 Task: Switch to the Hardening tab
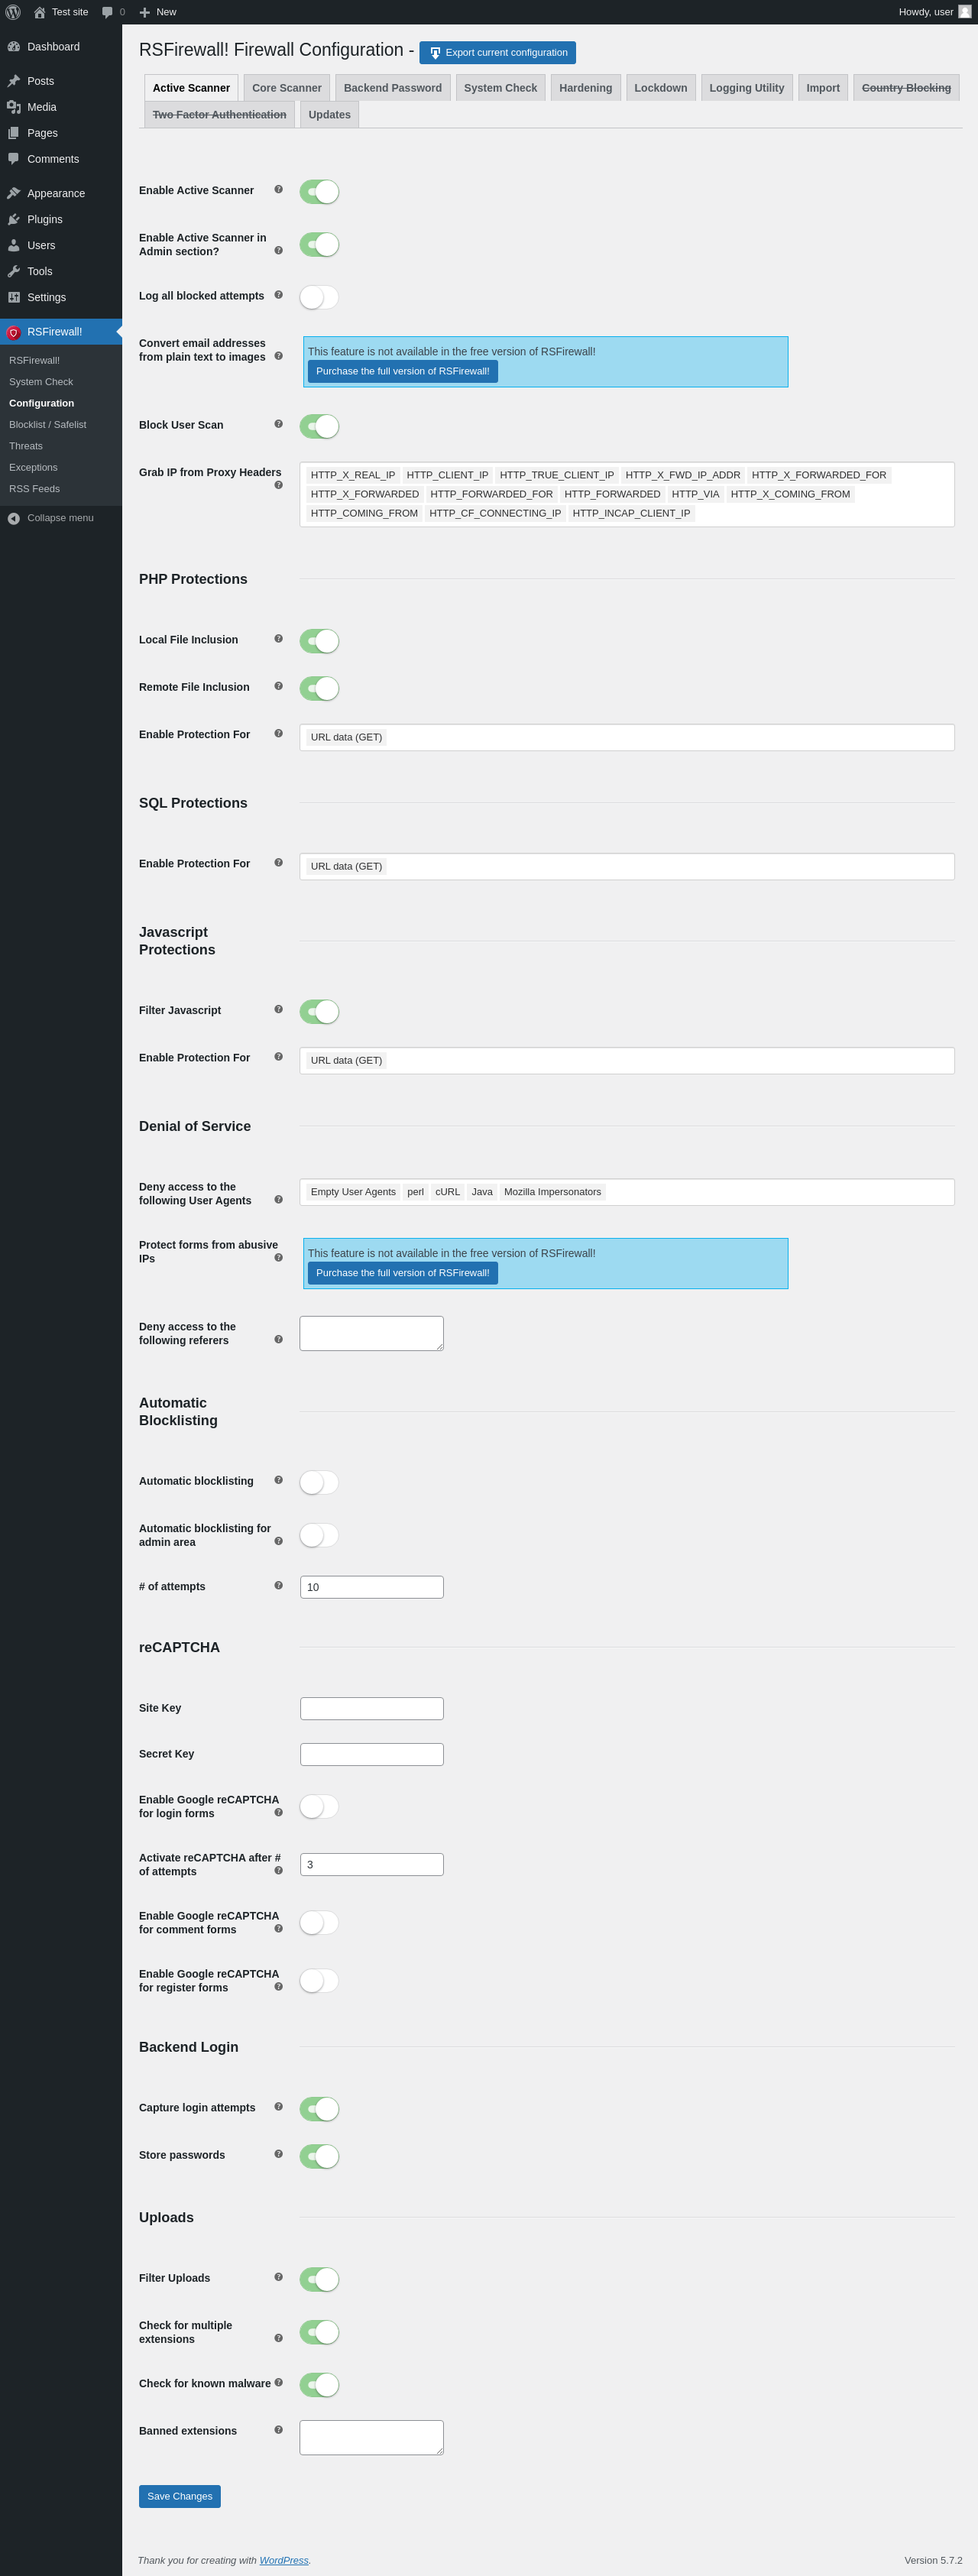[x=585, y=88]
